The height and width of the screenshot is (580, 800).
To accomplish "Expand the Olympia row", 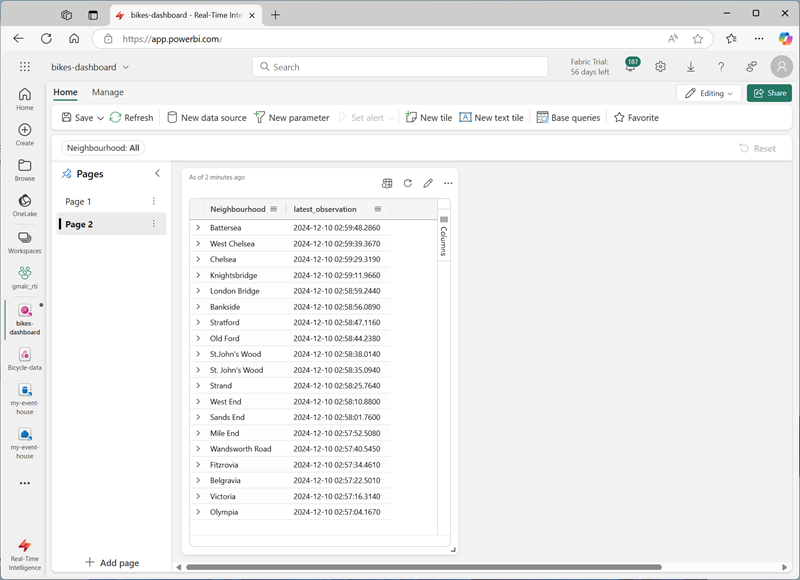I will (x=198, y=512).
